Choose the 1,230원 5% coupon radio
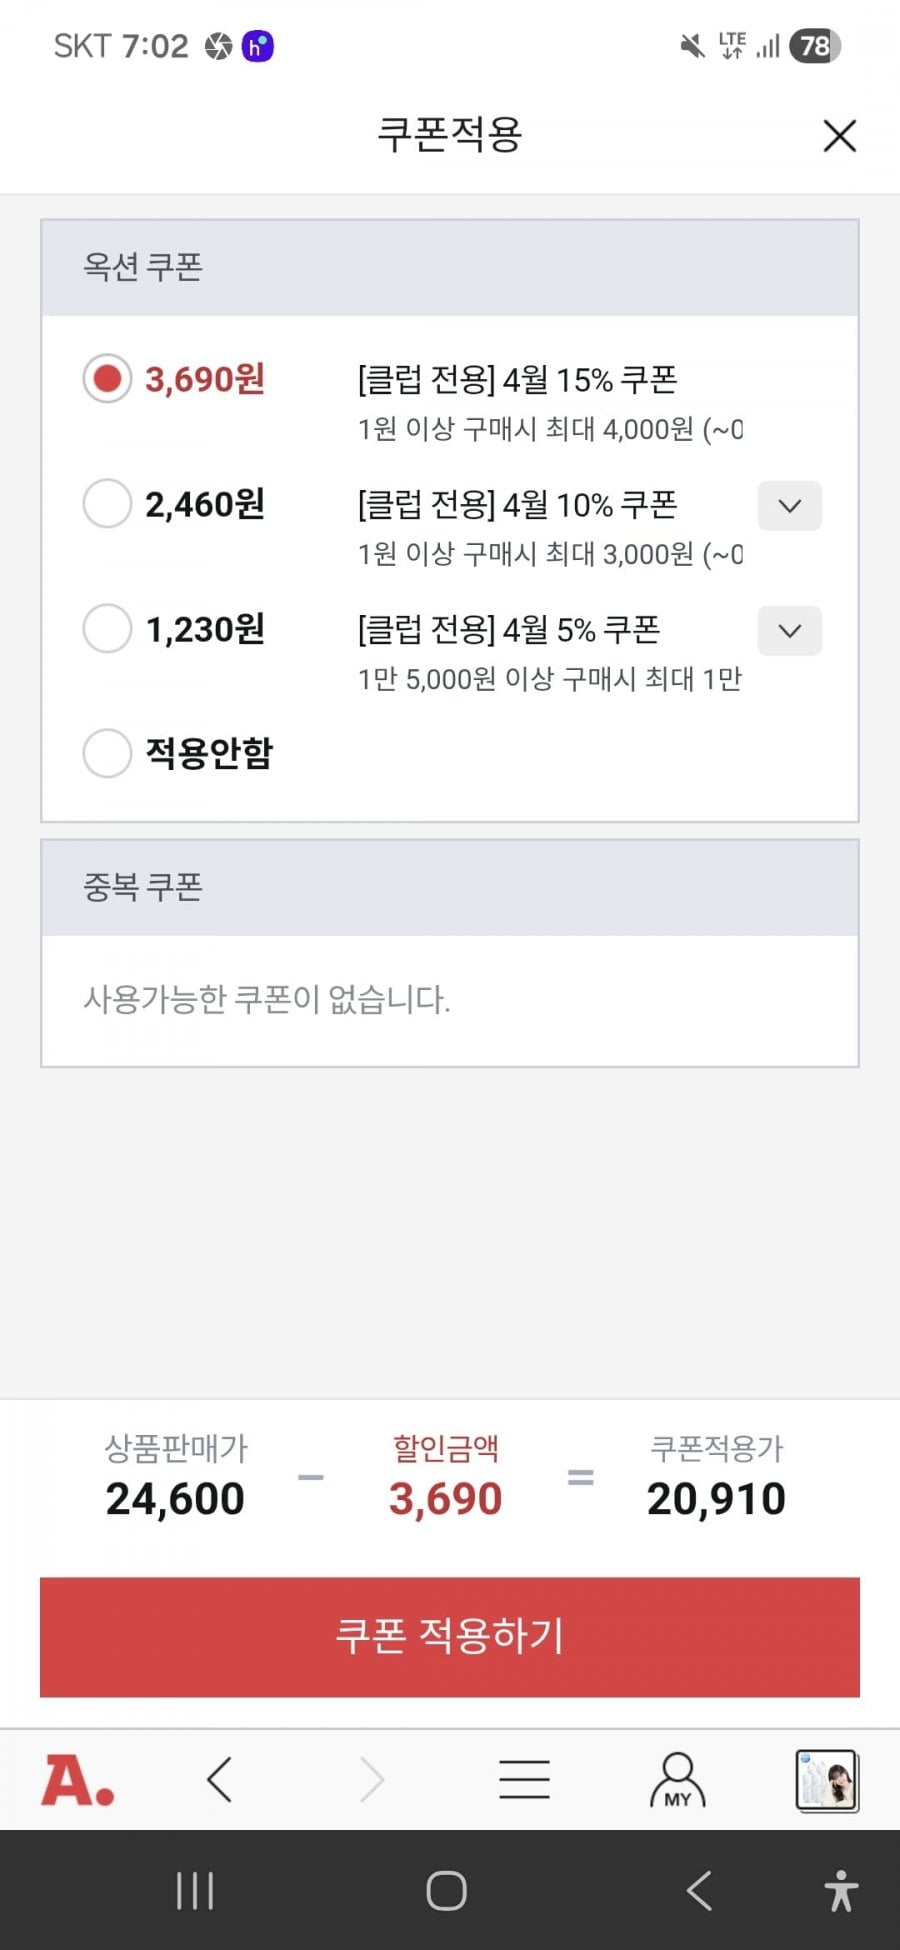900x1950 pixels. click(x=107, y=629)
